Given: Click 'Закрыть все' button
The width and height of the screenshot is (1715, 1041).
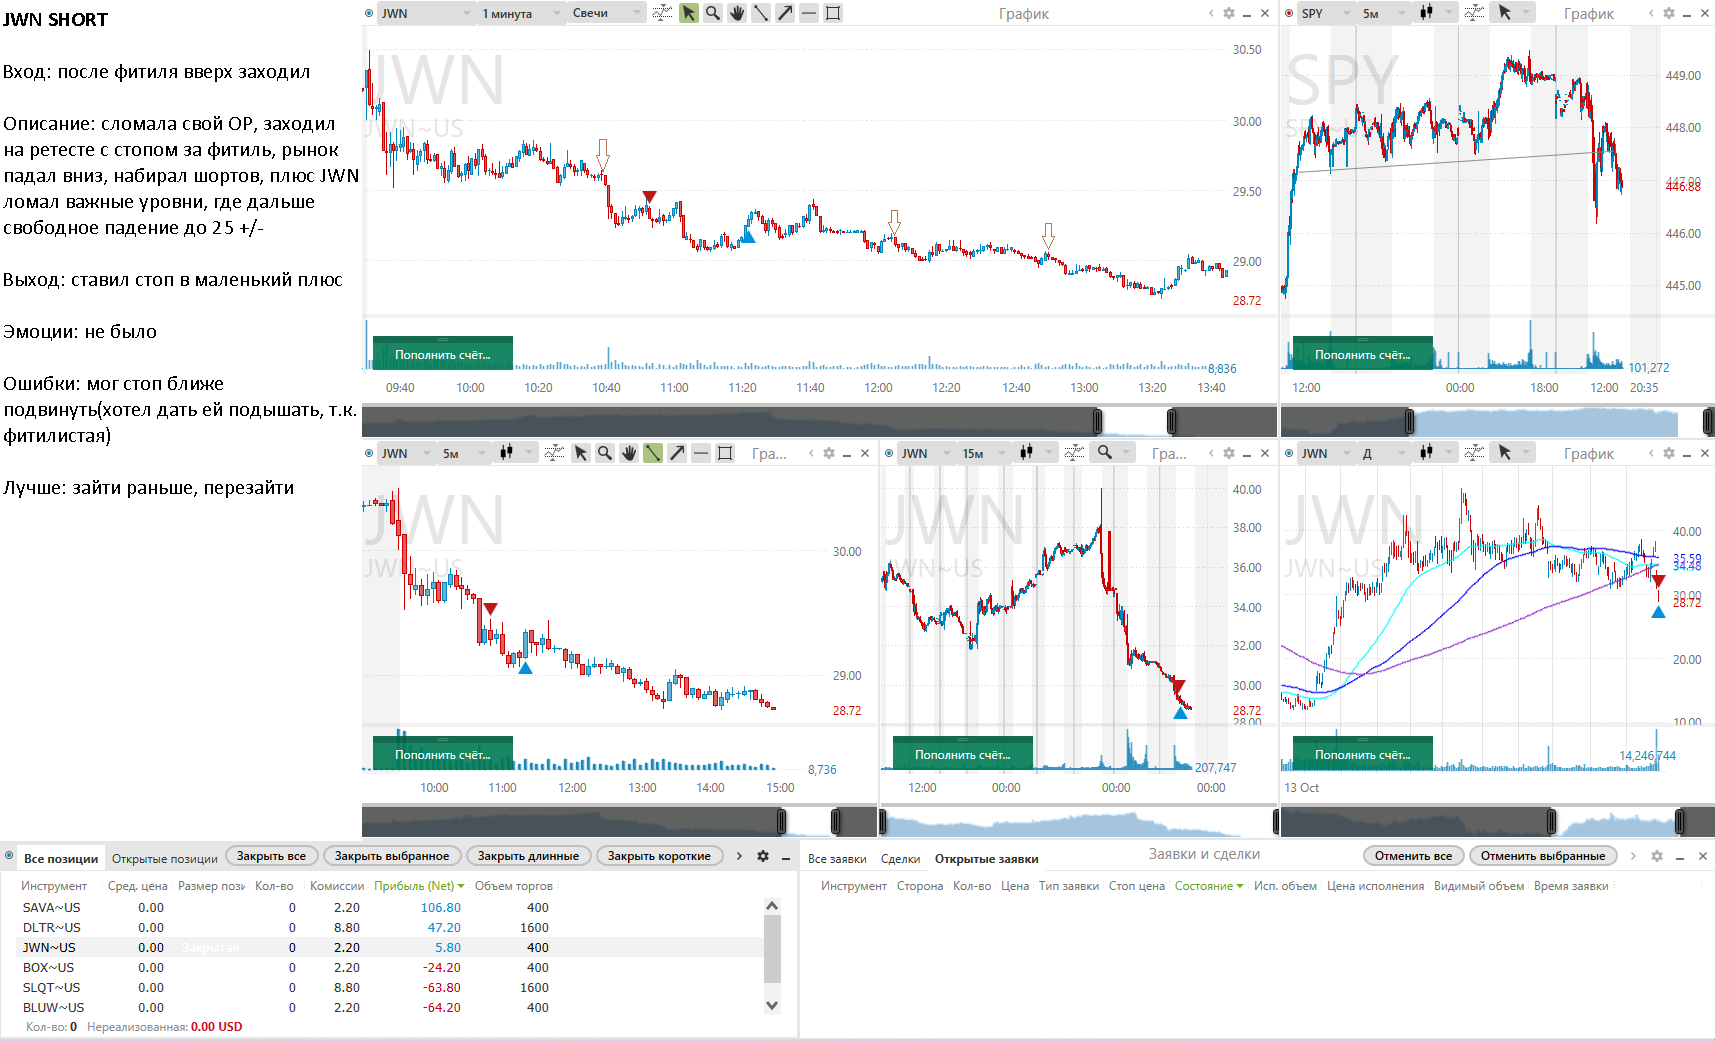Looking at the screenshot, I should pos(271,856).
